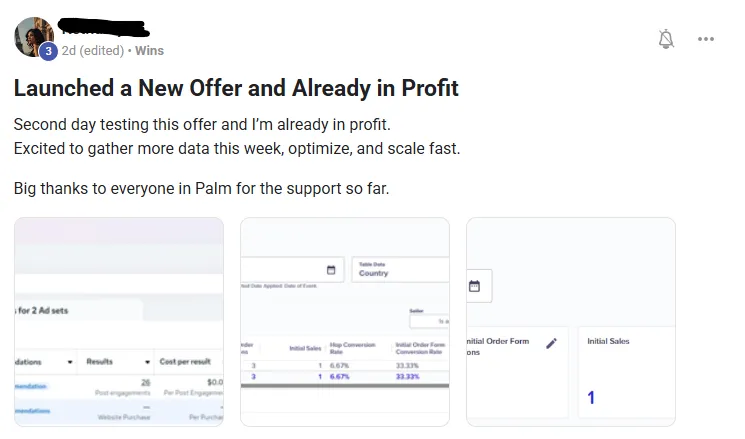This screenshot has width=745, height=439.
Task: Expand the dropdown arrow left of Results
Action: (x=70, y=361)
